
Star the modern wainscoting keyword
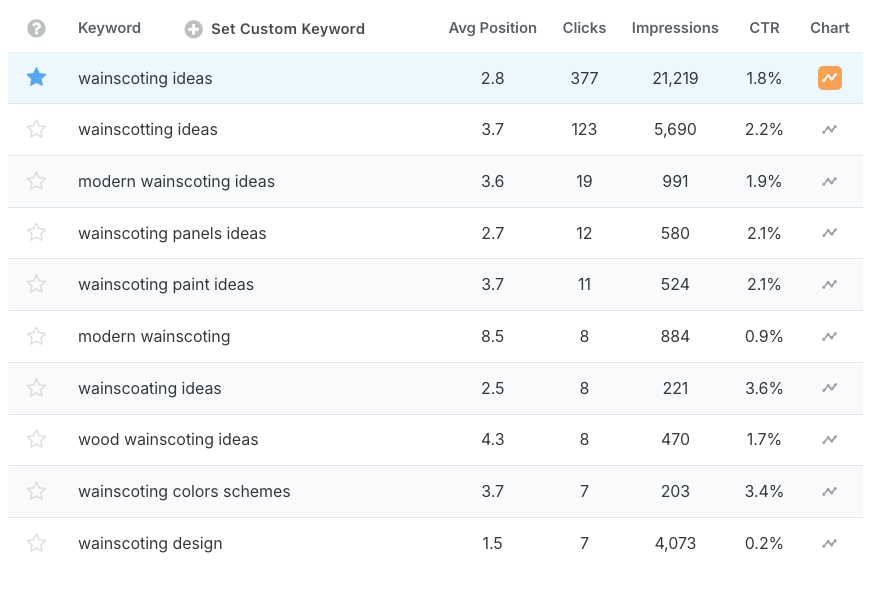point(37,336)
